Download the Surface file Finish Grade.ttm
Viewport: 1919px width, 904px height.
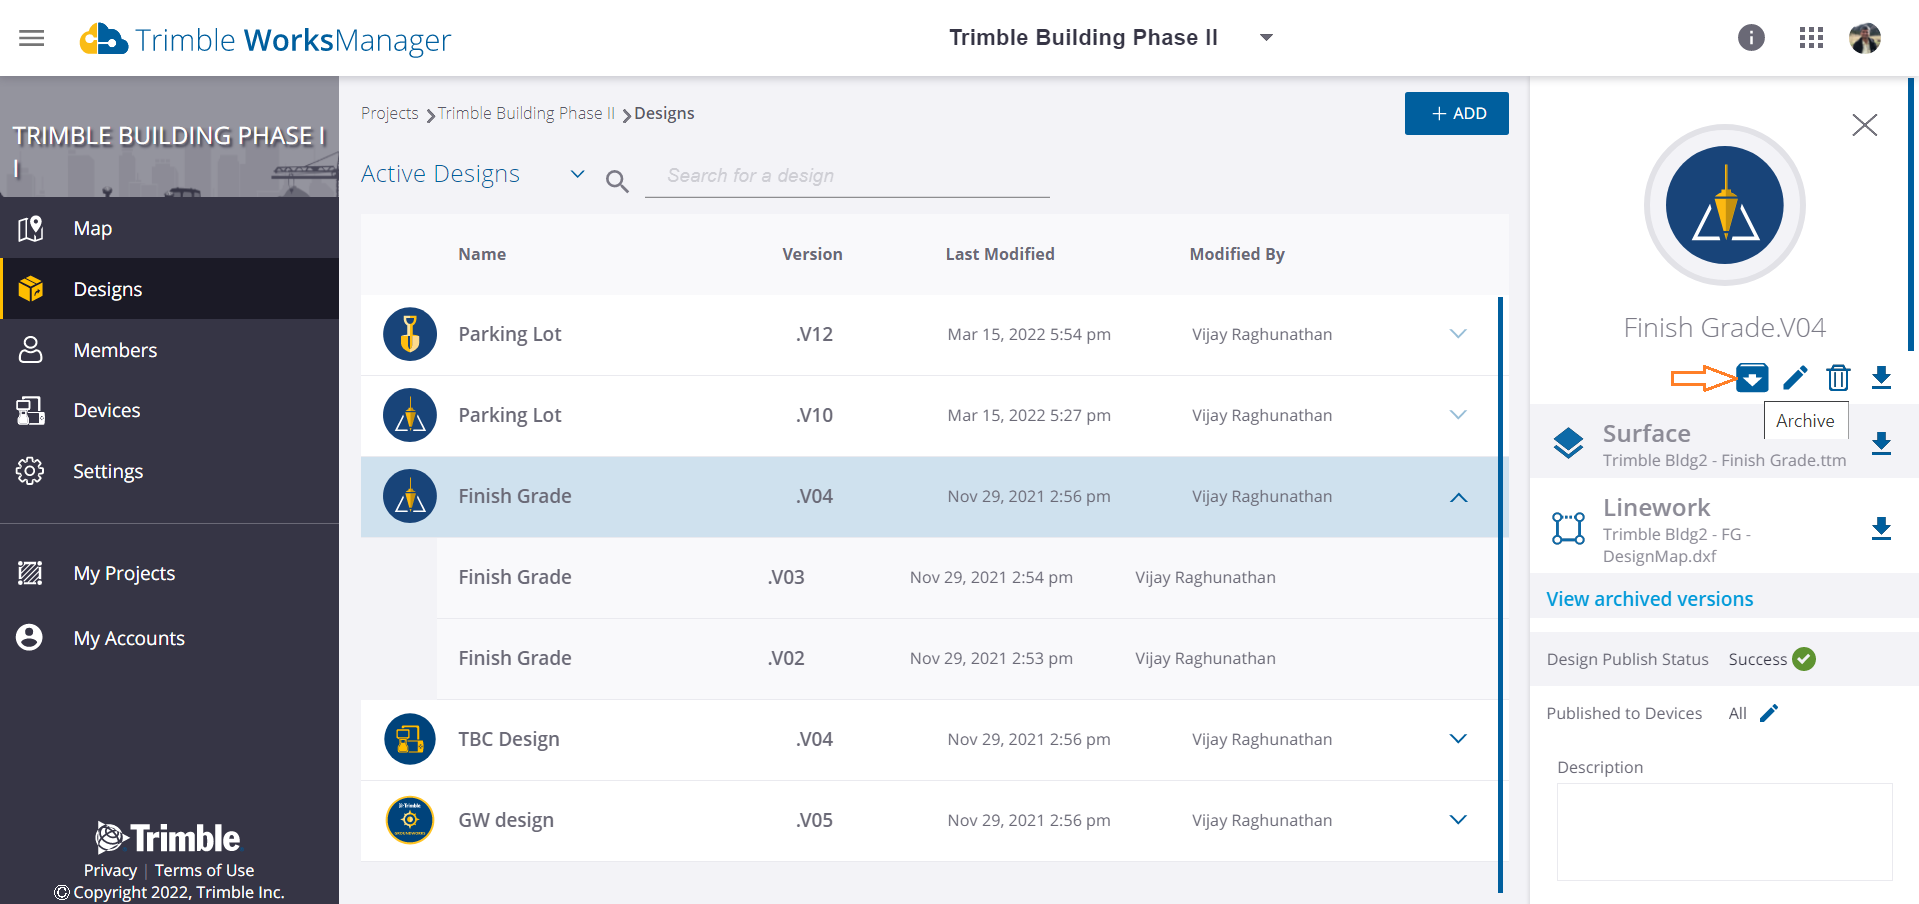tap(1882, 443)
